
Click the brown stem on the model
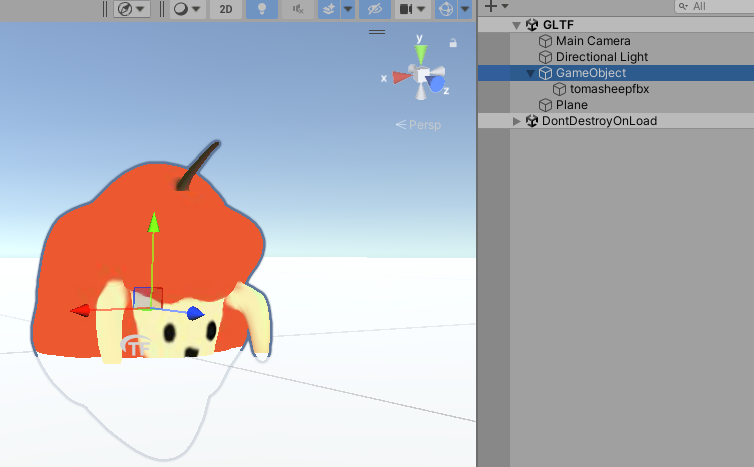198,166
